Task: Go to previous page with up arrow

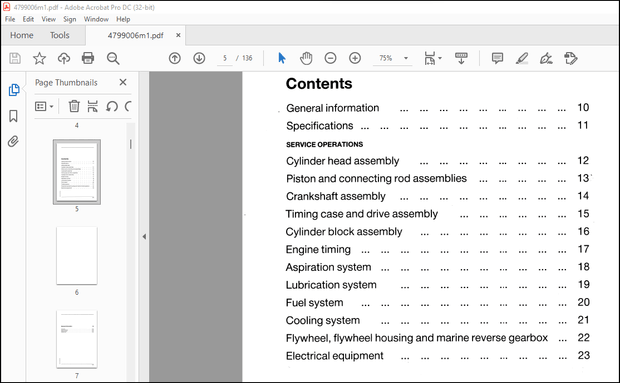Action: click(x=175, y=58)
